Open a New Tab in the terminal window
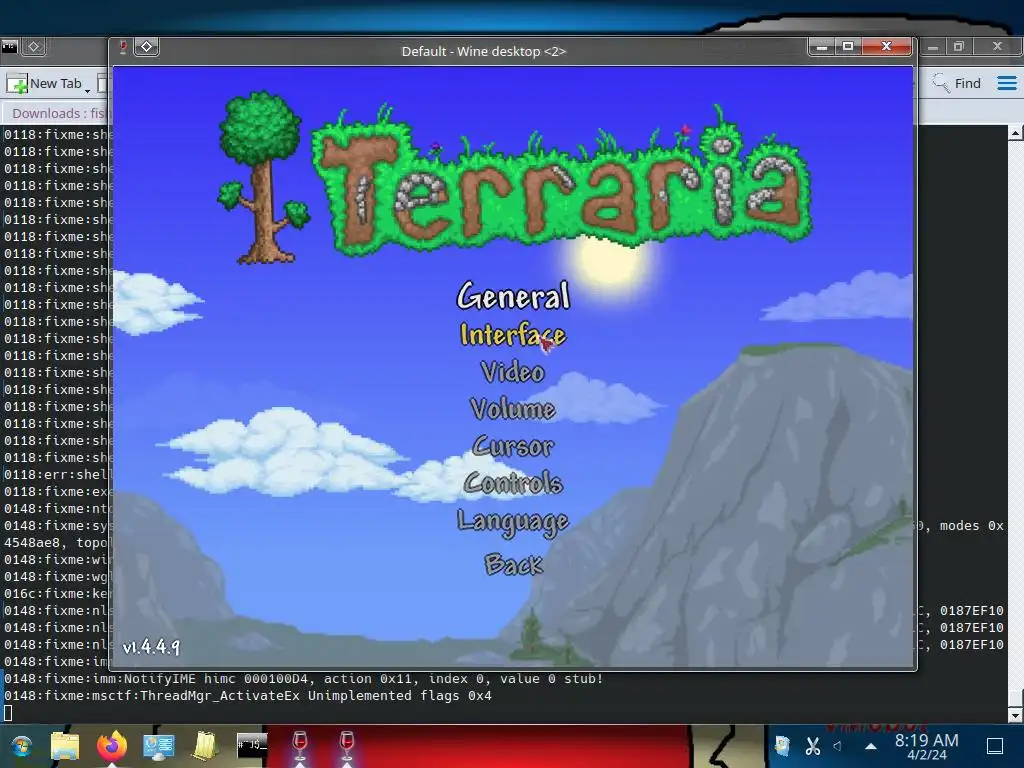Viewport: 1024px width, 768px height. pos(44,84)
